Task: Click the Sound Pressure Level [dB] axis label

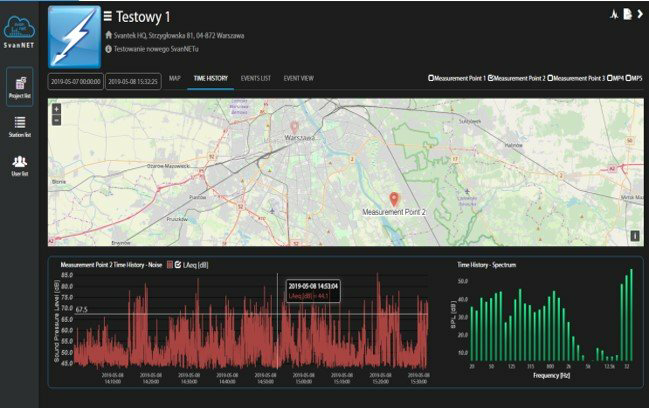Action: (x=57, y=321)
